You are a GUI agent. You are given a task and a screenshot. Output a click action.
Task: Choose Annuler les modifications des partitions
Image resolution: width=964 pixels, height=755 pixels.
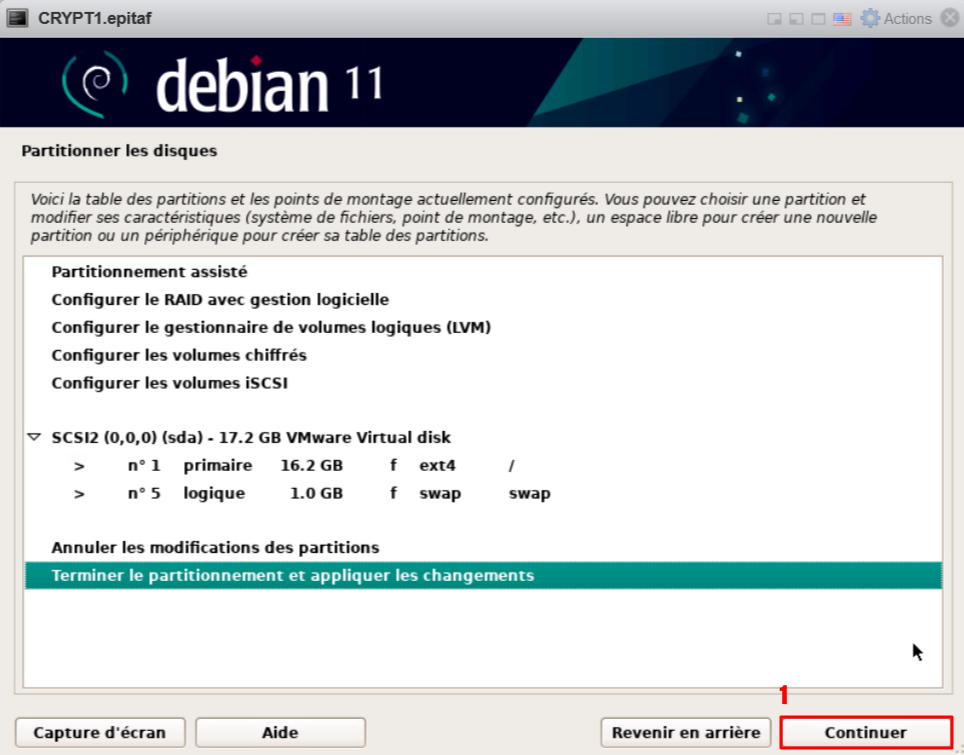pos(215,547)
